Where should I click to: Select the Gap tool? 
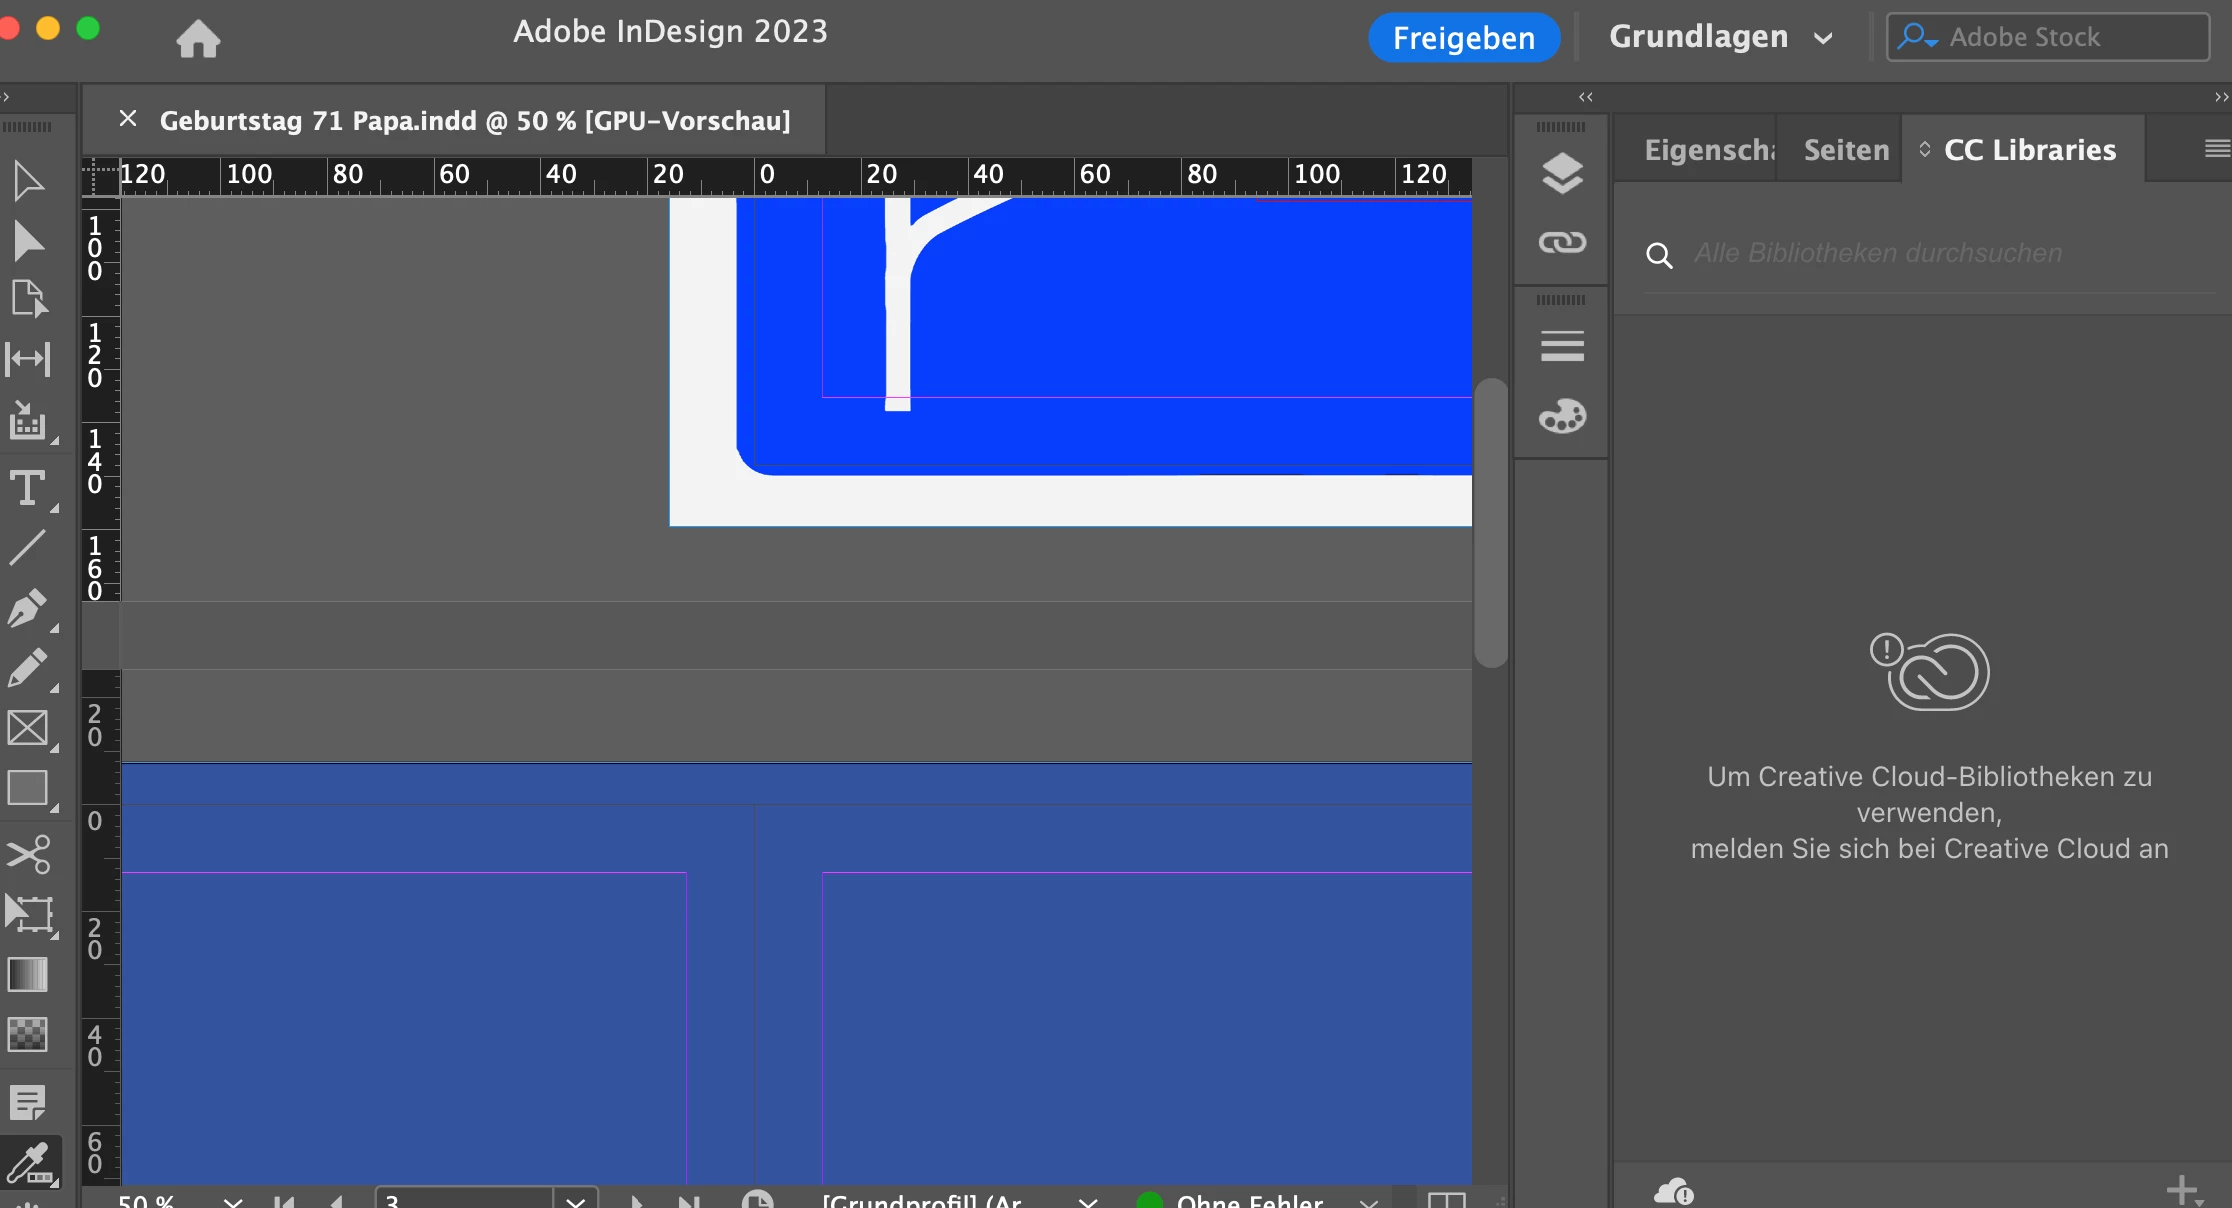point(27,359)
